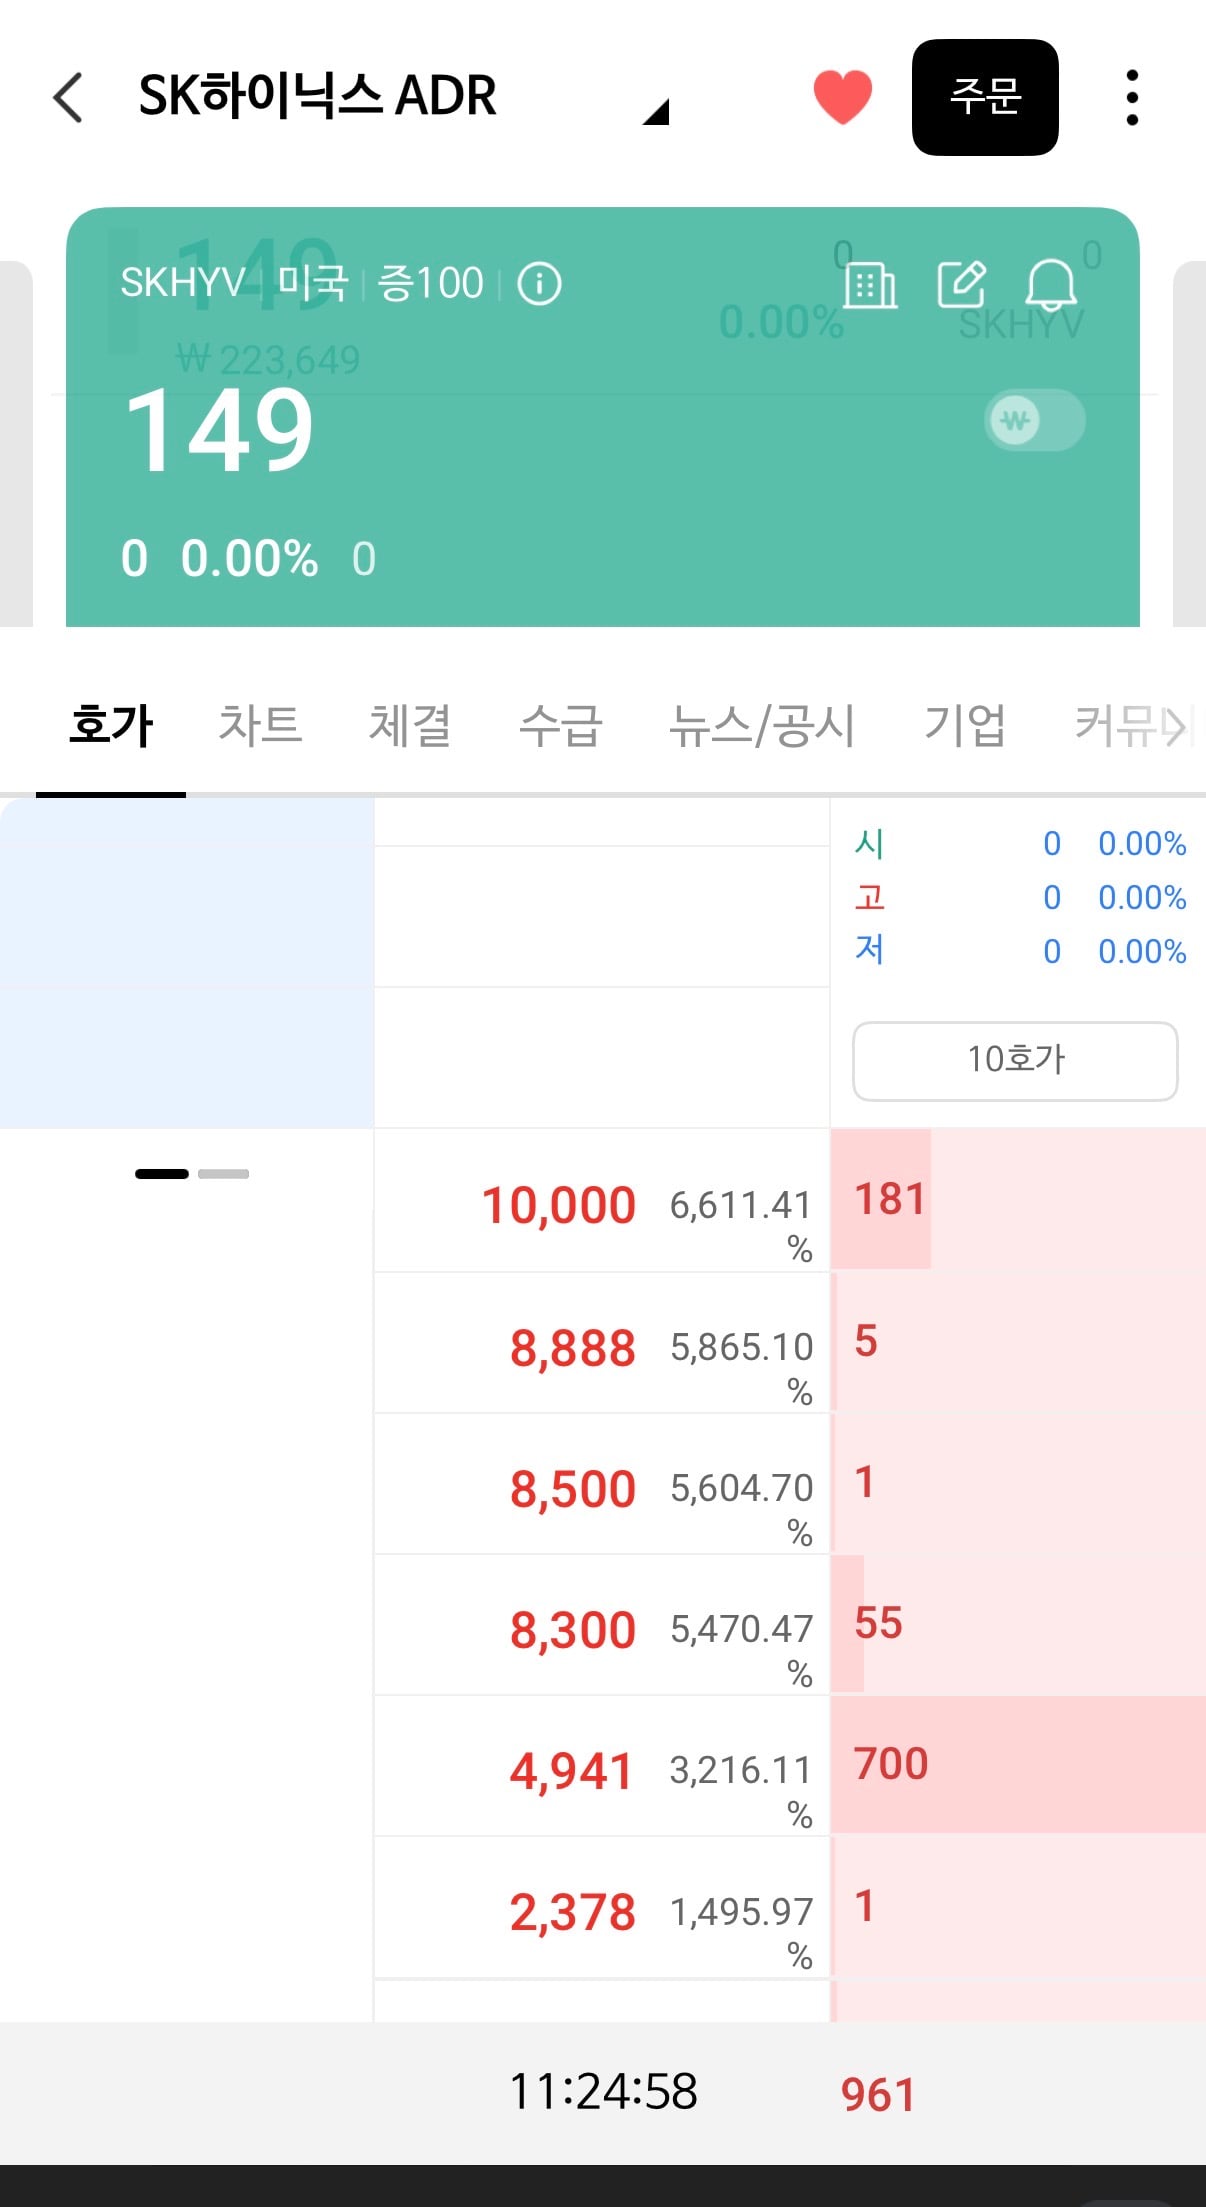Screen dimensions: 1206x2207
Task: Open the 수급 tab
Action: pyautogui.click(x=560, y=725)
